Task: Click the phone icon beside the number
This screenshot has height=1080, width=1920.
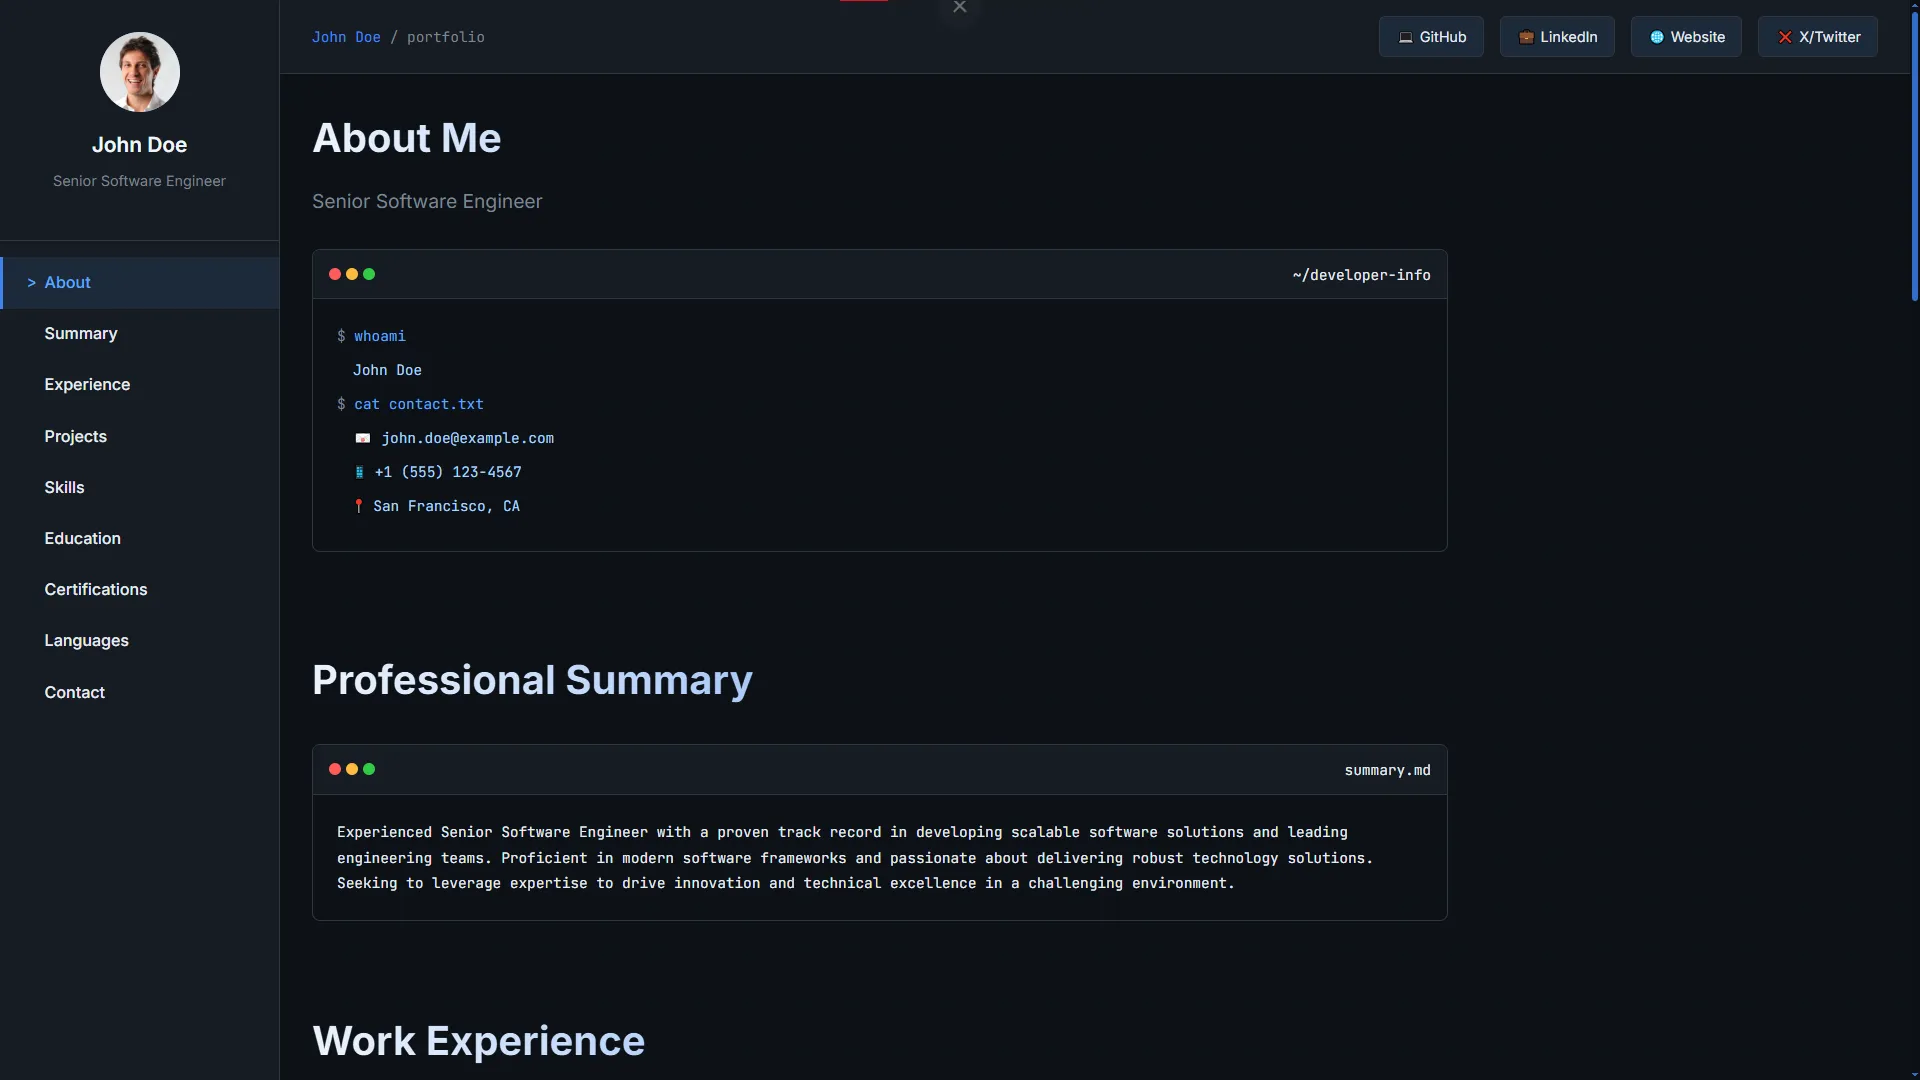Action: 359,472
